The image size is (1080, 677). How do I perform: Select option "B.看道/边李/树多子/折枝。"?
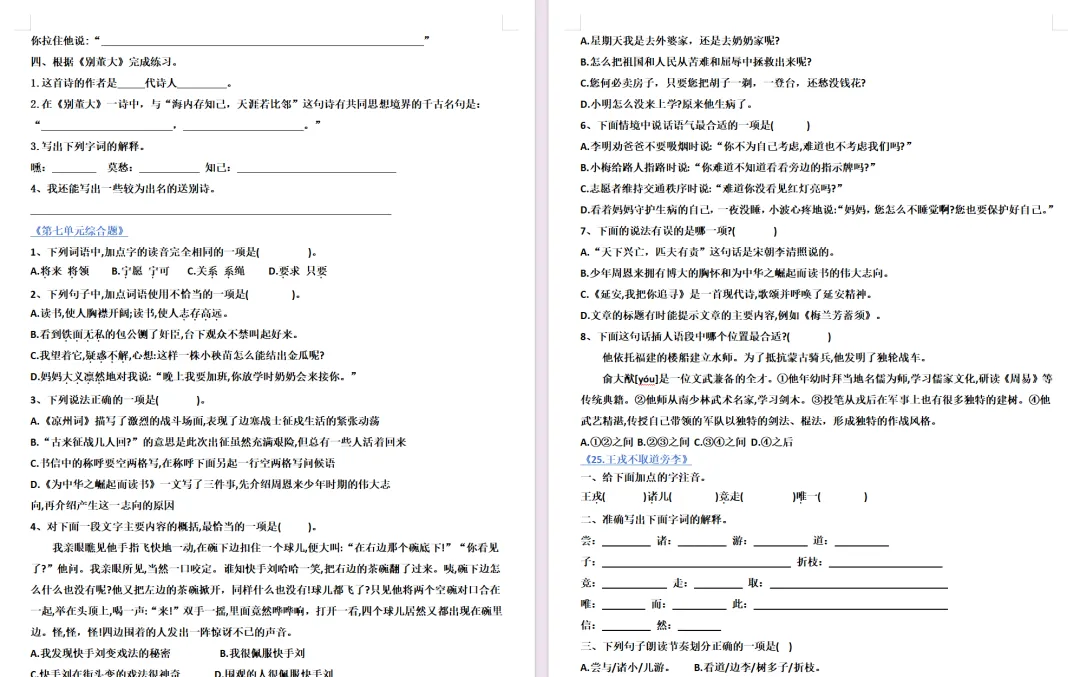(x=758, y=667)
